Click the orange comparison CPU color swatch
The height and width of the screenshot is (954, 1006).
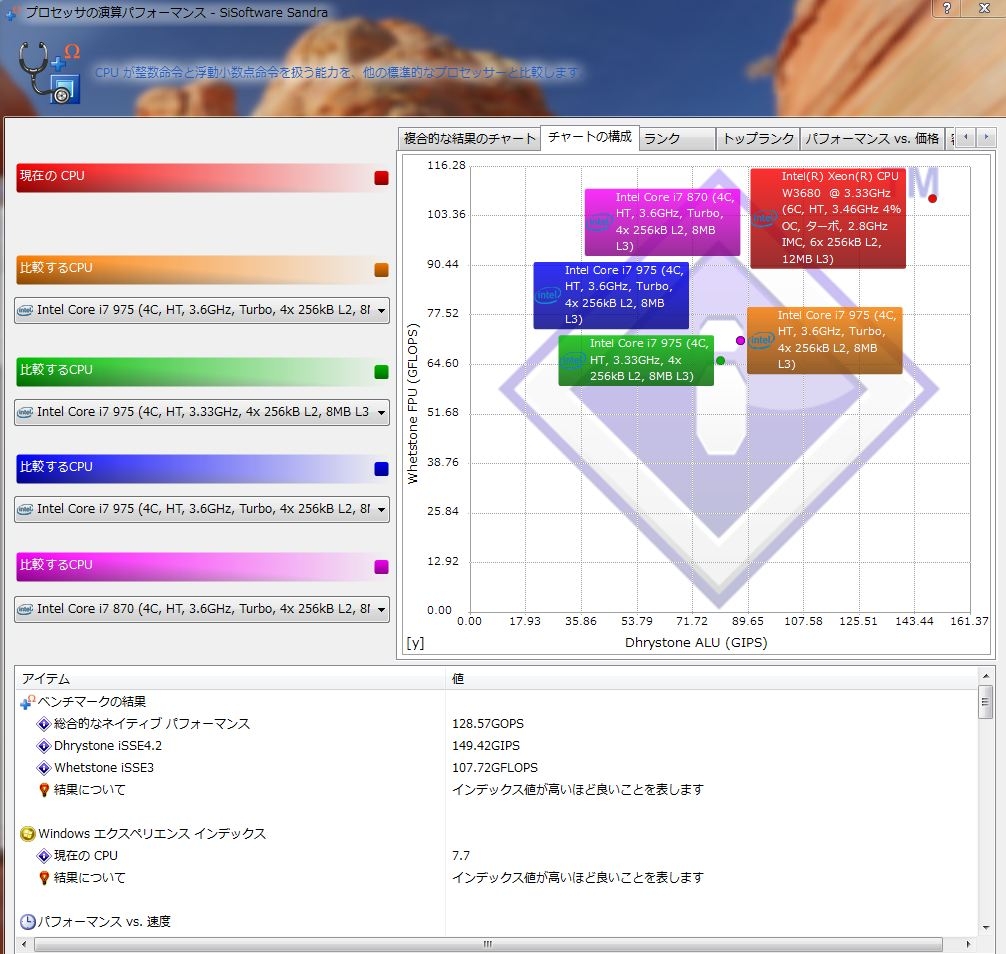click(x=381, y=269)
